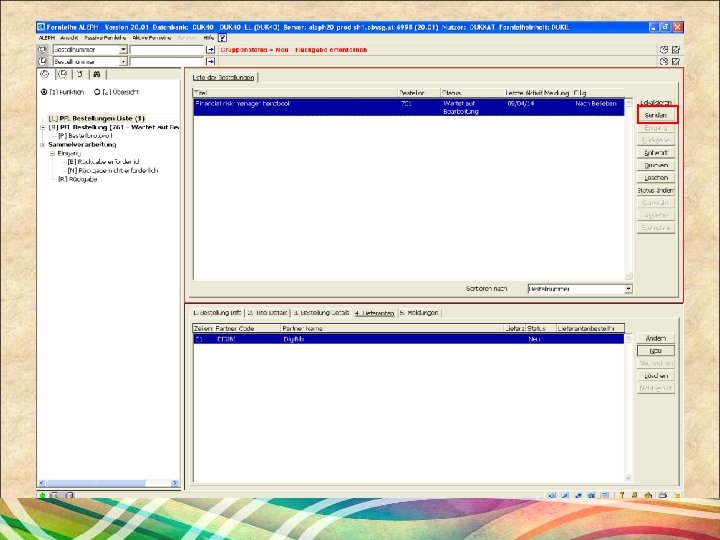Open the first tab icon of the left pane

(x=45, y=74)
